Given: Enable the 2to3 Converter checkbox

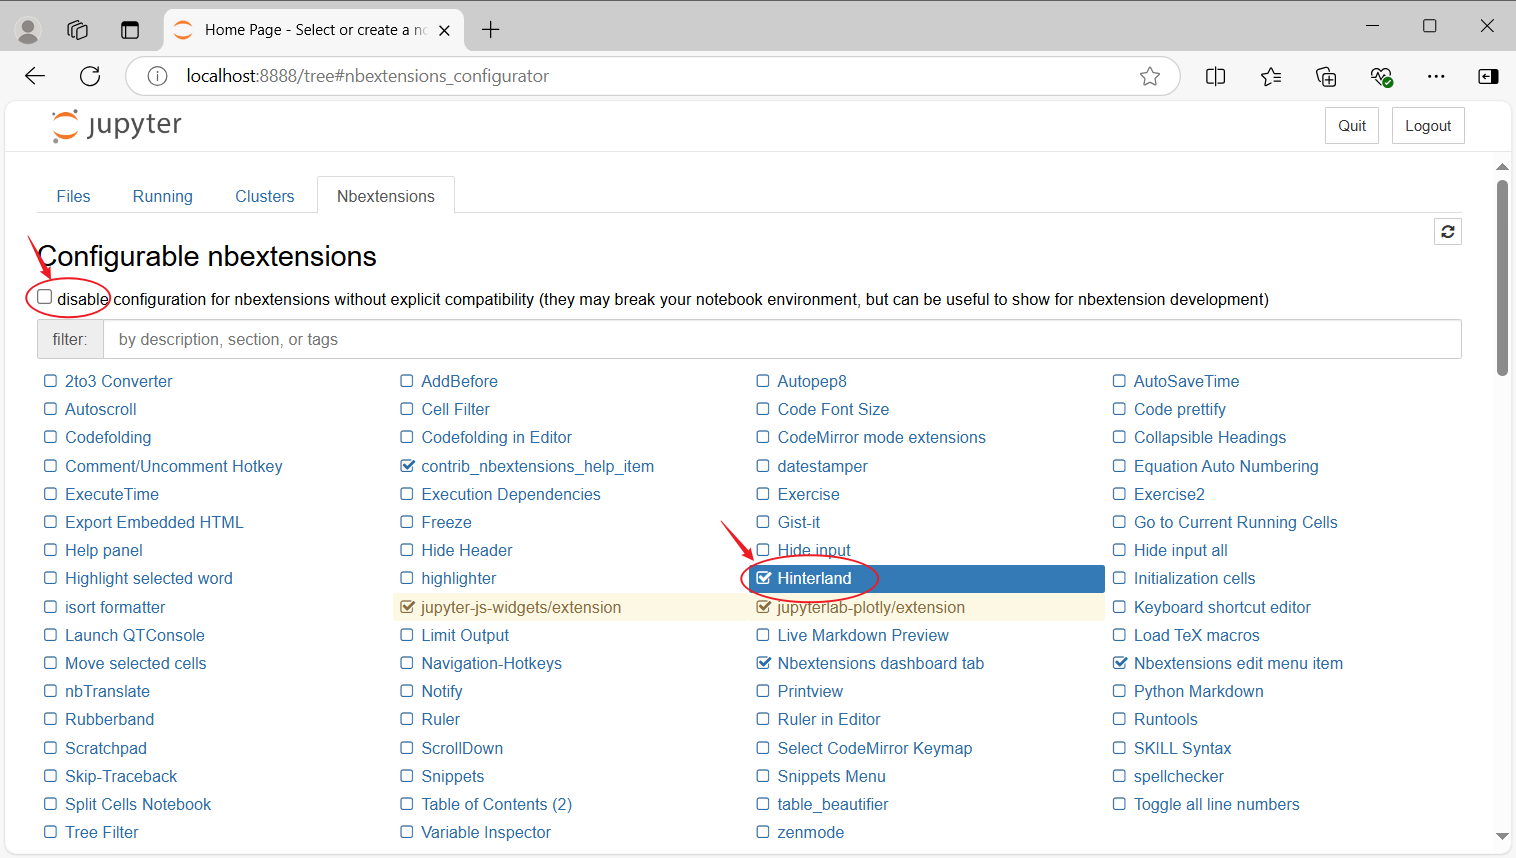Looking at the screenshot, I should (x=50, y=381).
